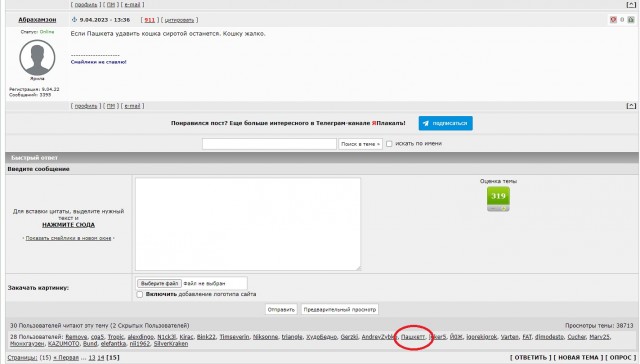This screenshot has width=640, height=364.
Task: Open 'ПМ' link below Абрахамзон's post
Action: pos(111,106)
